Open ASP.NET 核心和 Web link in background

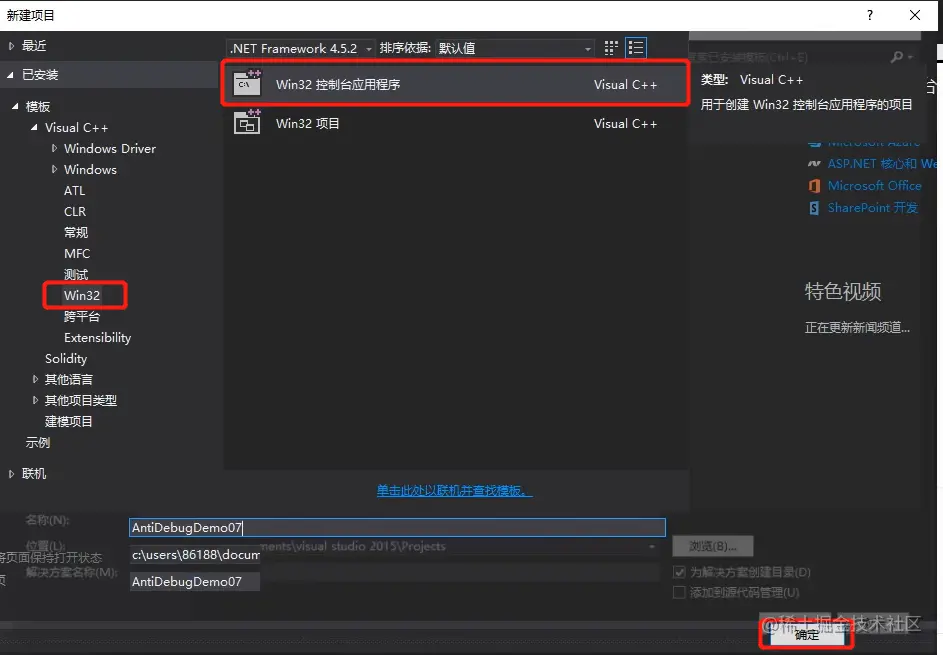882,164
